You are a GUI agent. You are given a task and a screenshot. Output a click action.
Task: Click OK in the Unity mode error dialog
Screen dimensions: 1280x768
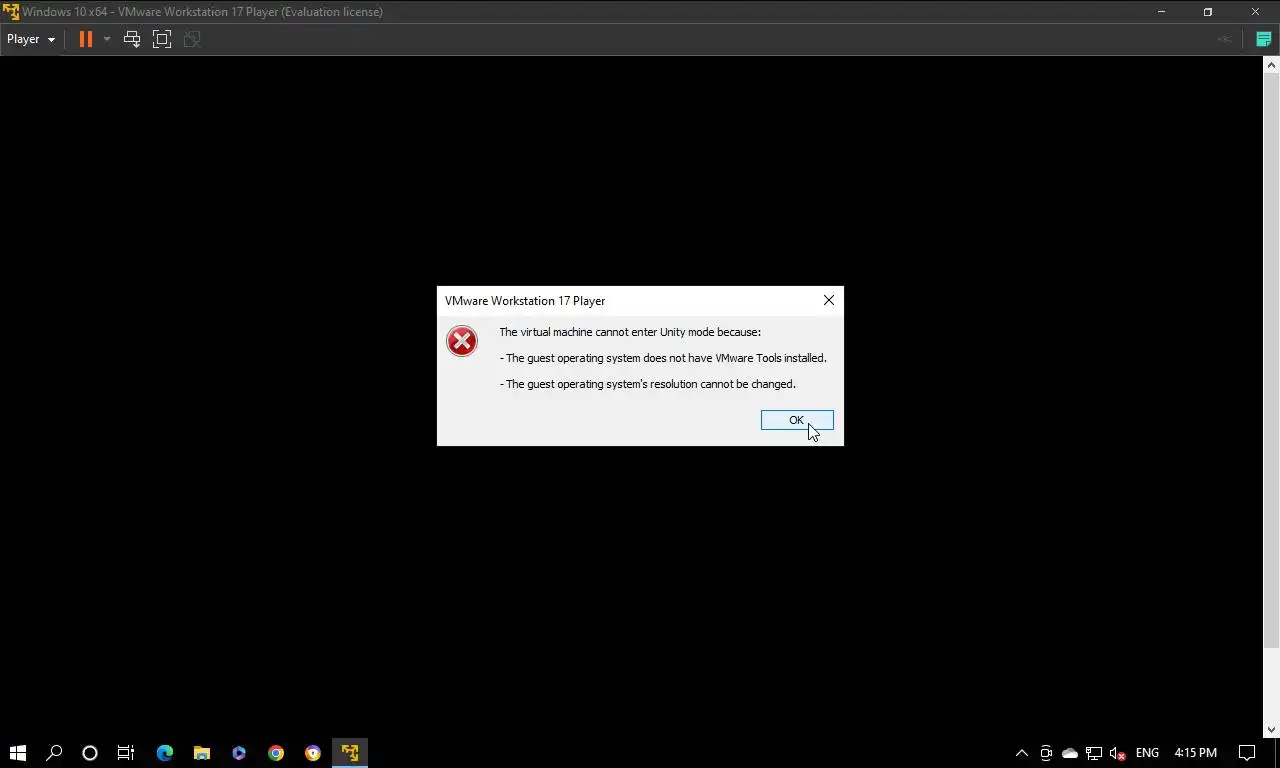click(797, 420)
